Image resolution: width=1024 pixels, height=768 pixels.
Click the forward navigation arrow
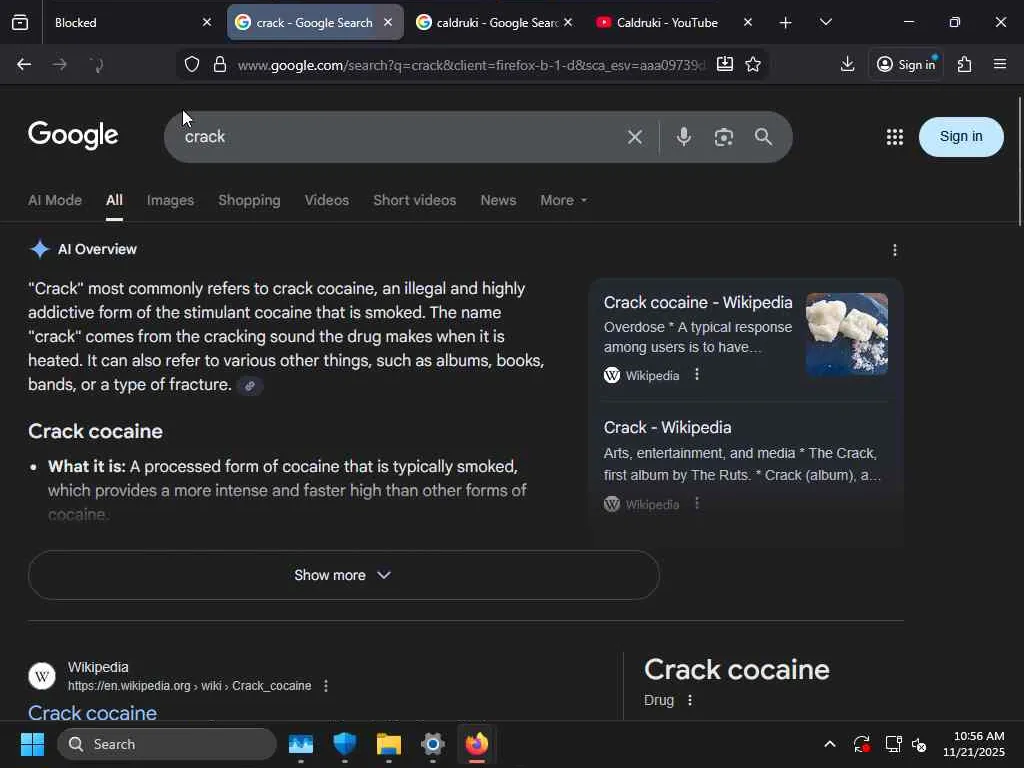coord(59,64)
